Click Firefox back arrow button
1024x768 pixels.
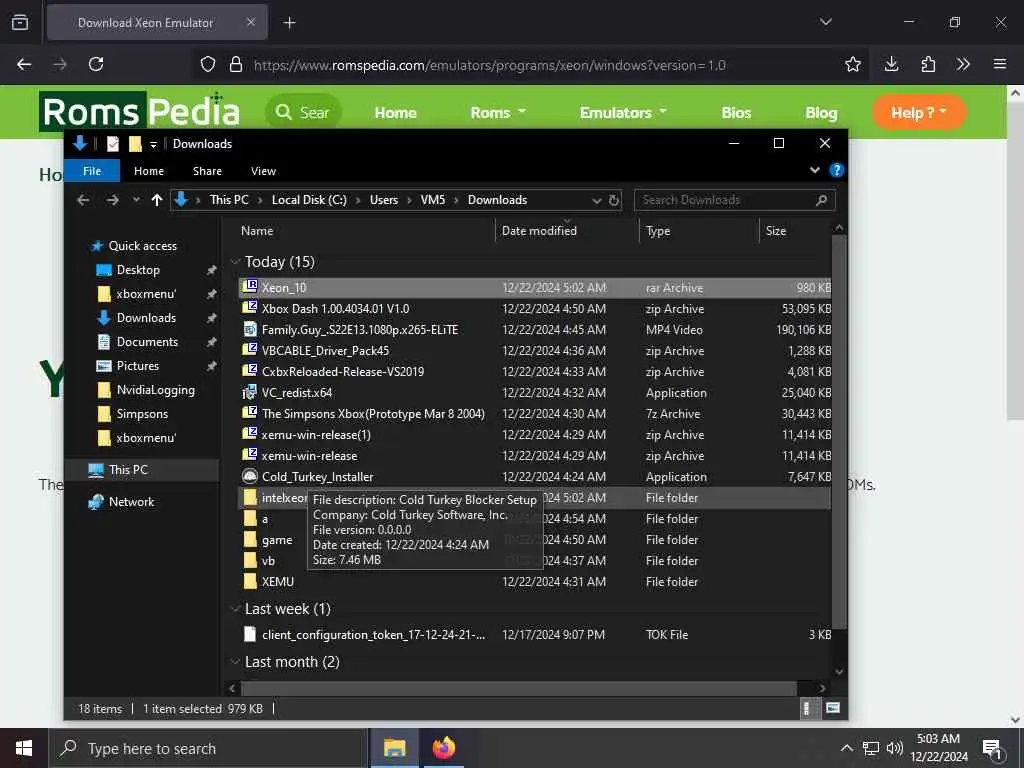[x=24, y=64]
